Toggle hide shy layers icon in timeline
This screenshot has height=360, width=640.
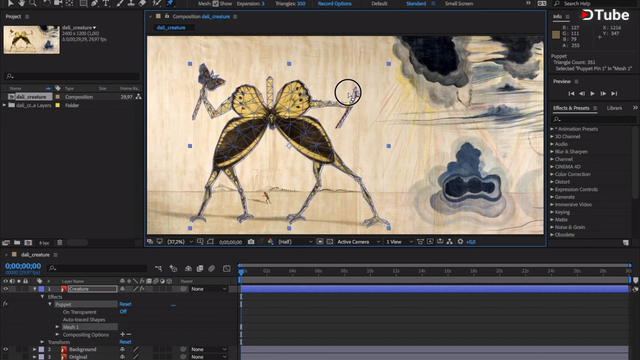(188, 268)
